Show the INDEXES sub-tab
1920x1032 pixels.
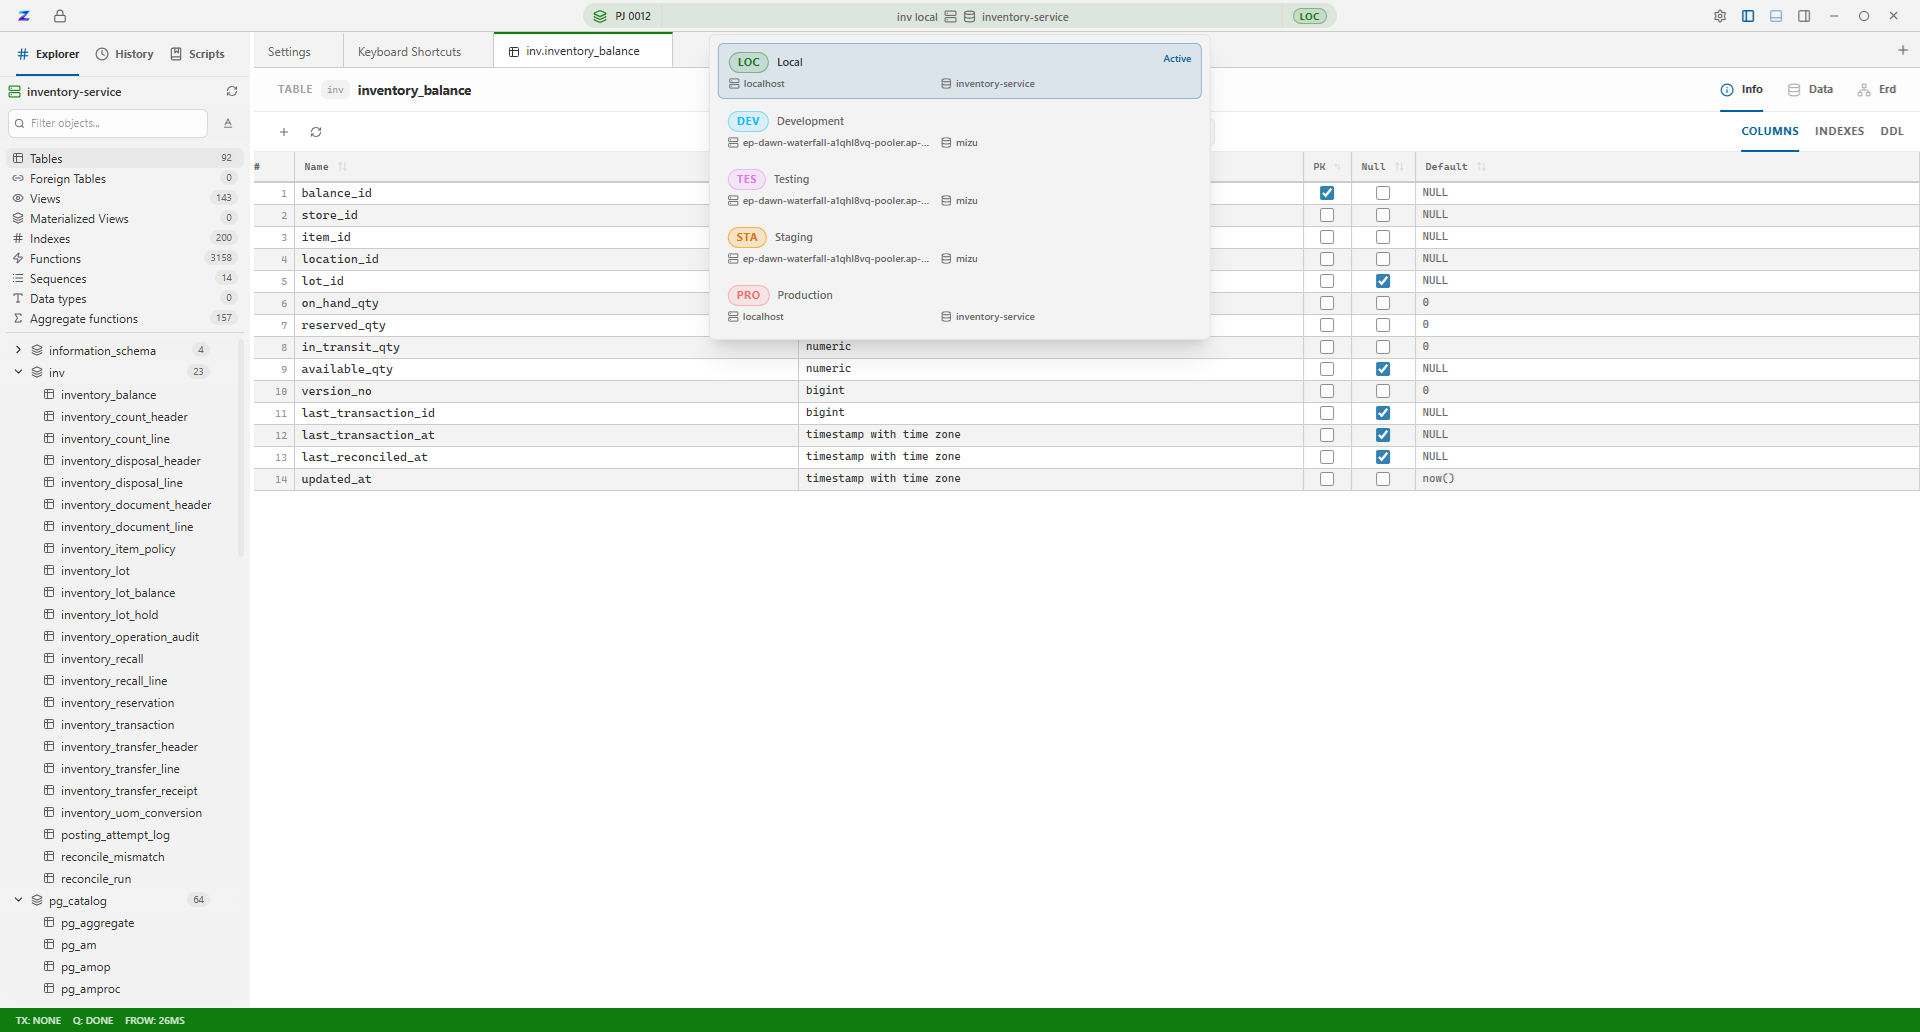pyautogui.click(x=1839, y=131)
